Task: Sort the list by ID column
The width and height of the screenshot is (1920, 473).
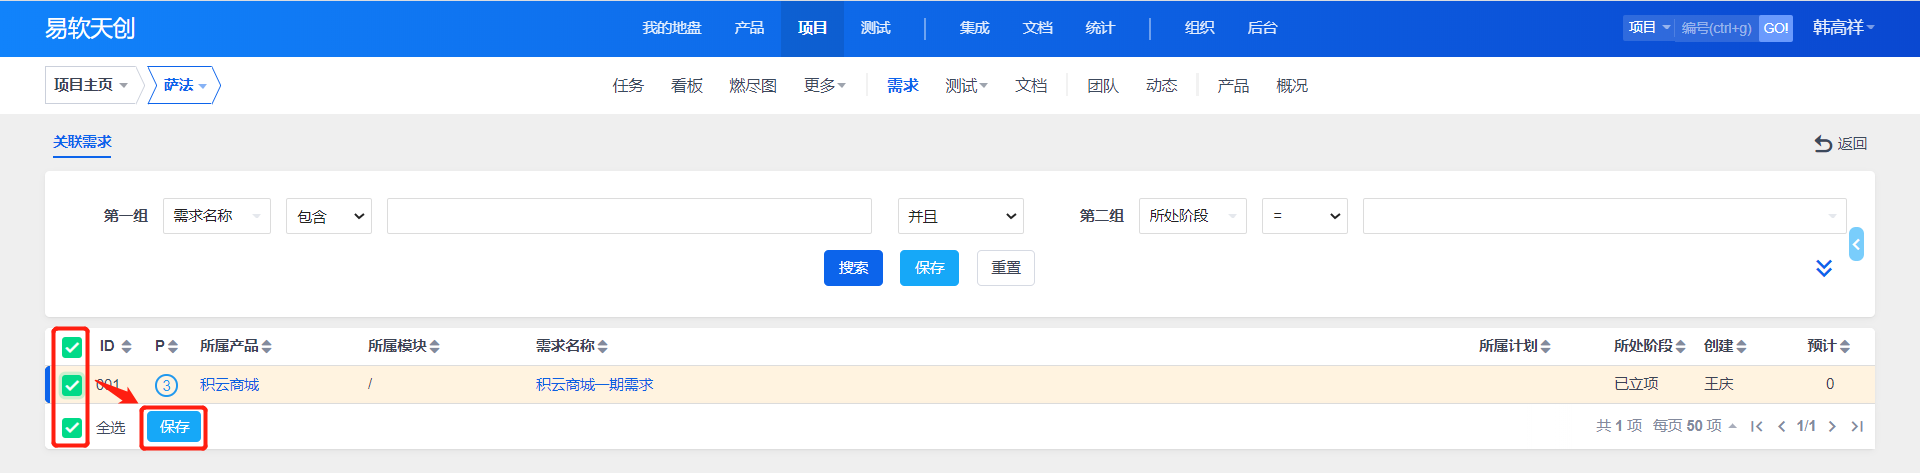Action: click(x=115, y=346)
